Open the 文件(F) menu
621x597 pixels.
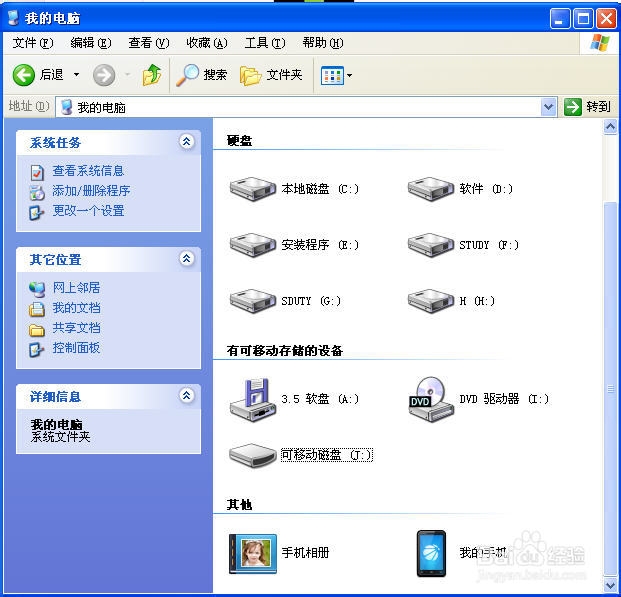tap(32, 42)
